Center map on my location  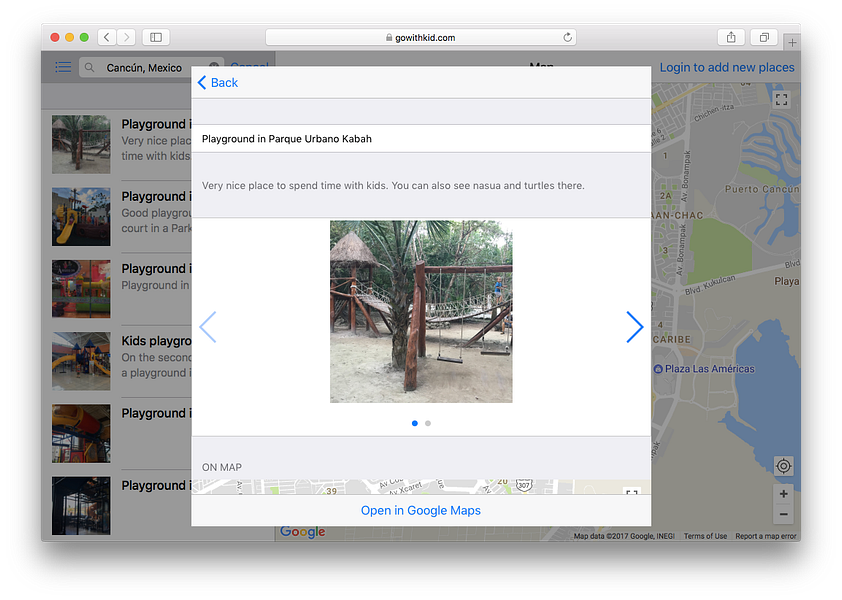(x=783, y=466)
